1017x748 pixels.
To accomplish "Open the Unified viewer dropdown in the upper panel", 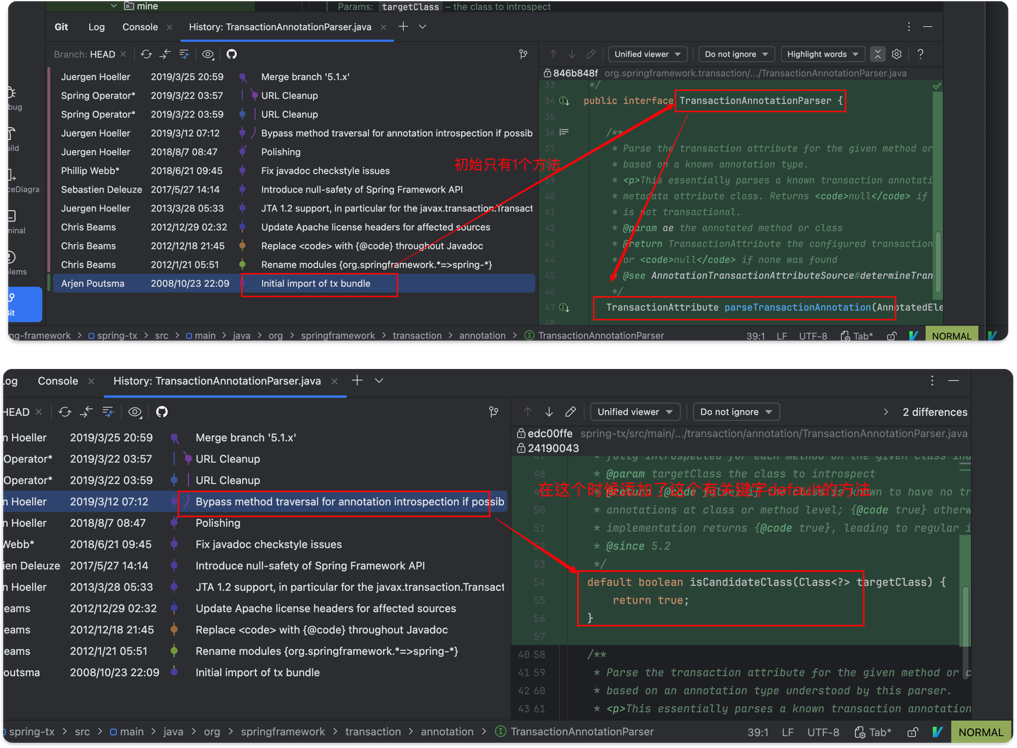I will [x=647, y=54].
